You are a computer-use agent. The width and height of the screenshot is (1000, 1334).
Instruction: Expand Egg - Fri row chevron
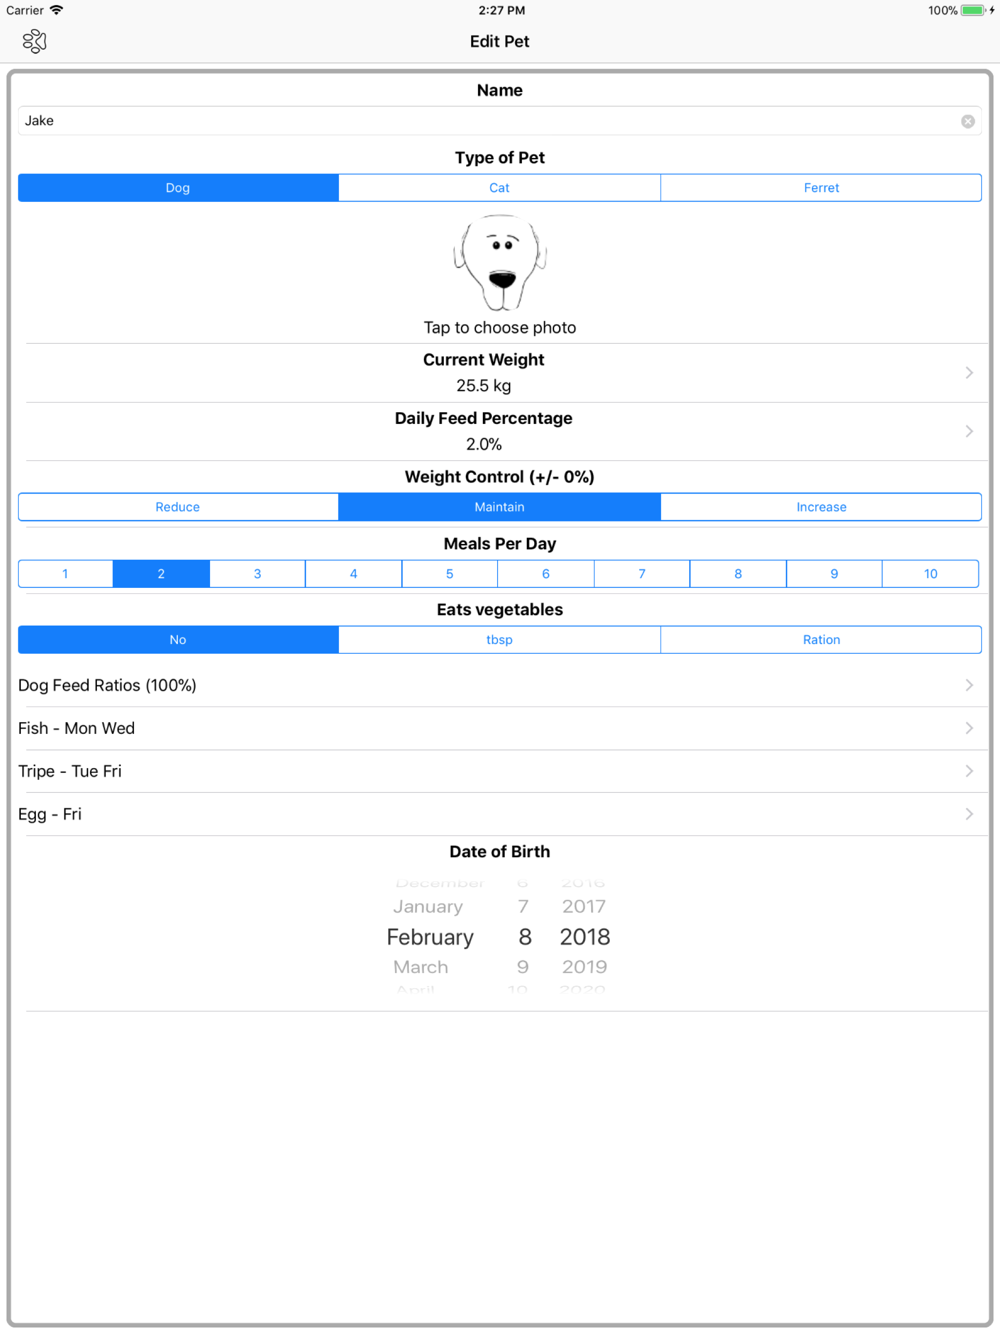(x=969, y=814)
